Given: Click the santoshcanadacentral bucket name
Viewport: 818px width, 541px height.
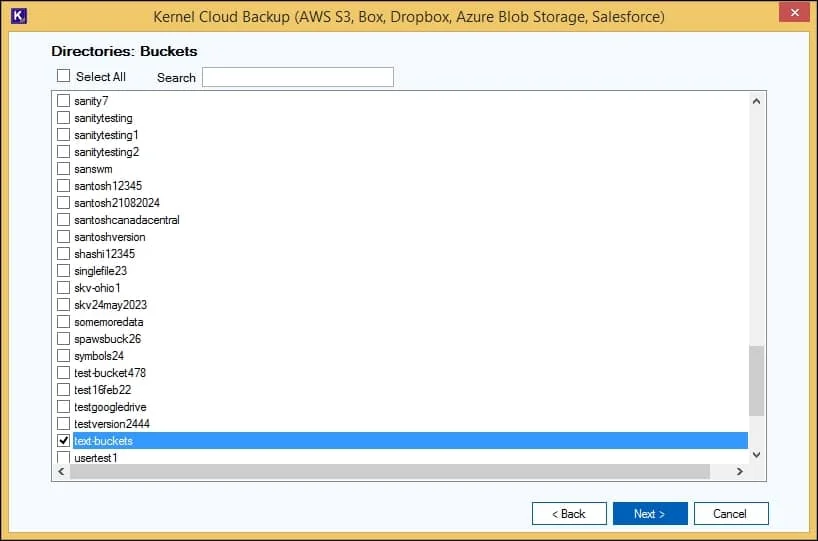Looking at the screenshot, I should tap(127, 220).
